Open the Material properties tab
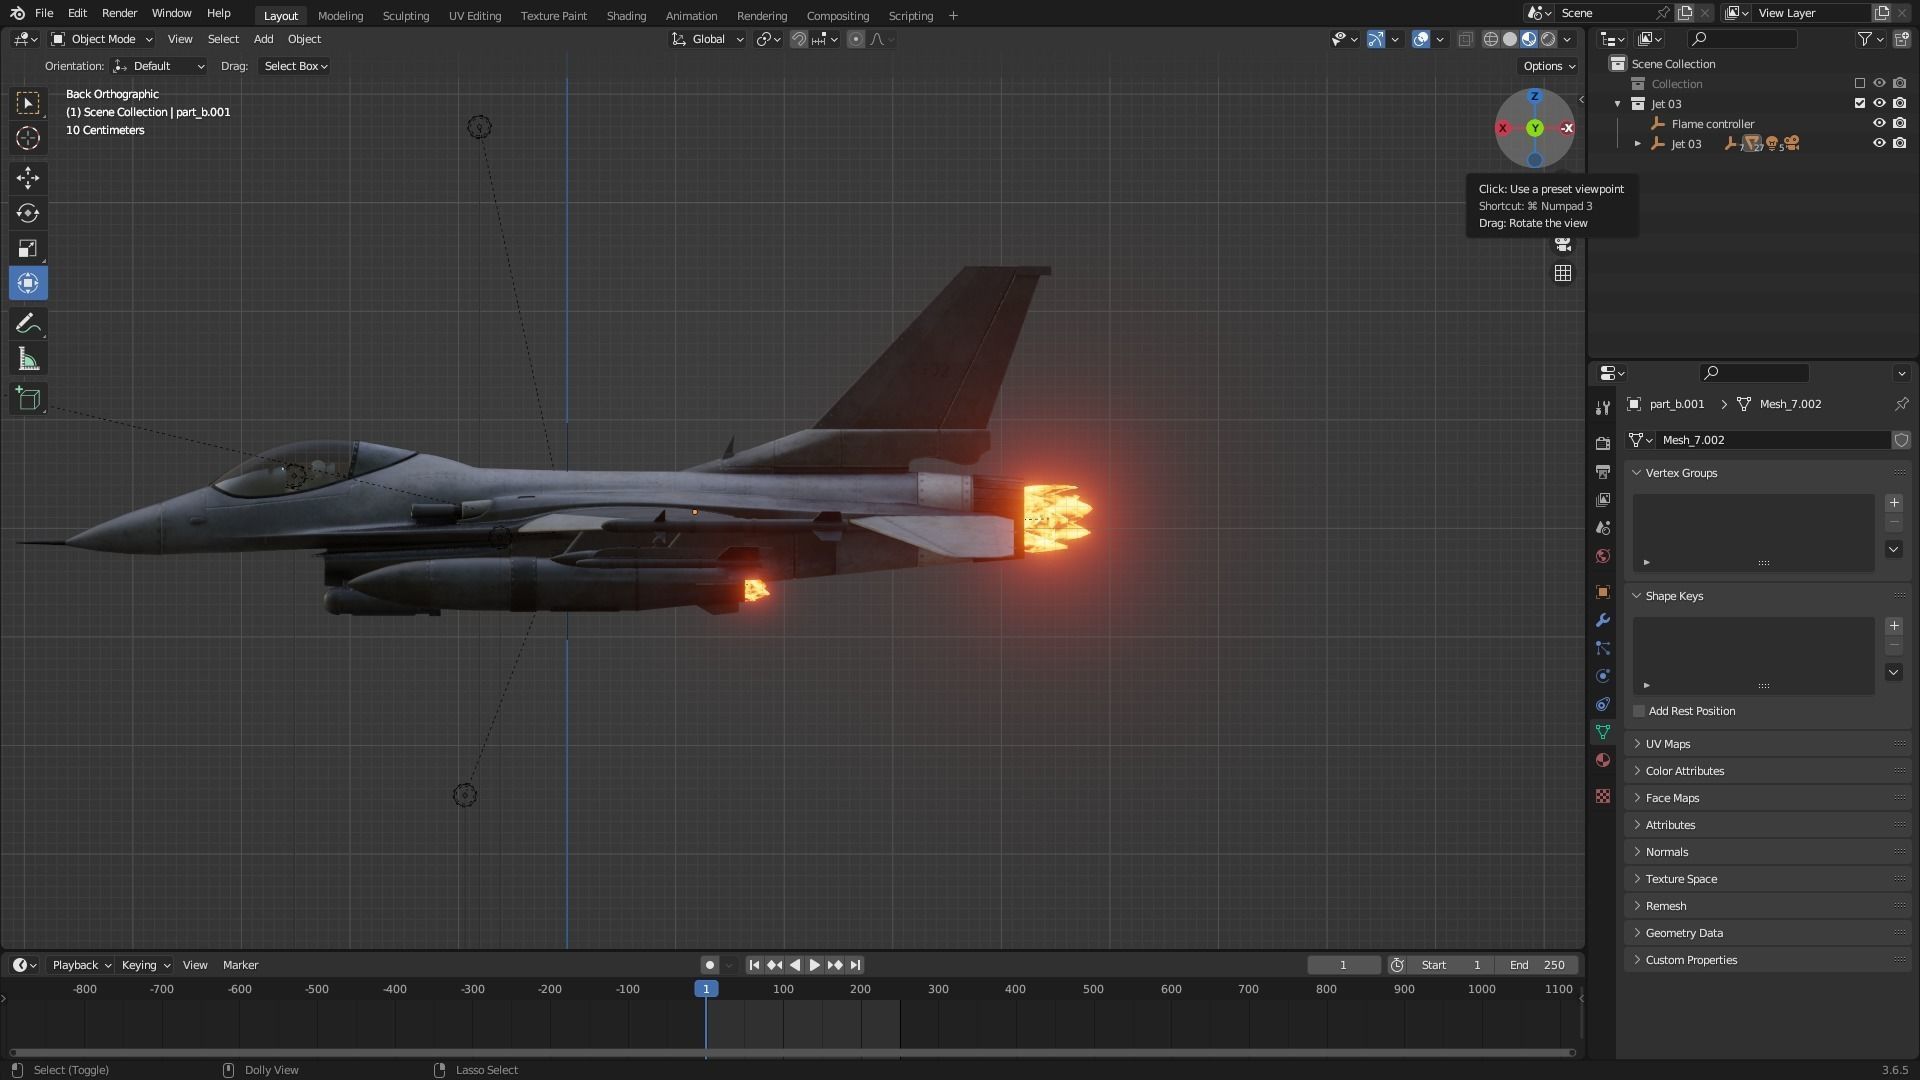 coord(1603,760)
